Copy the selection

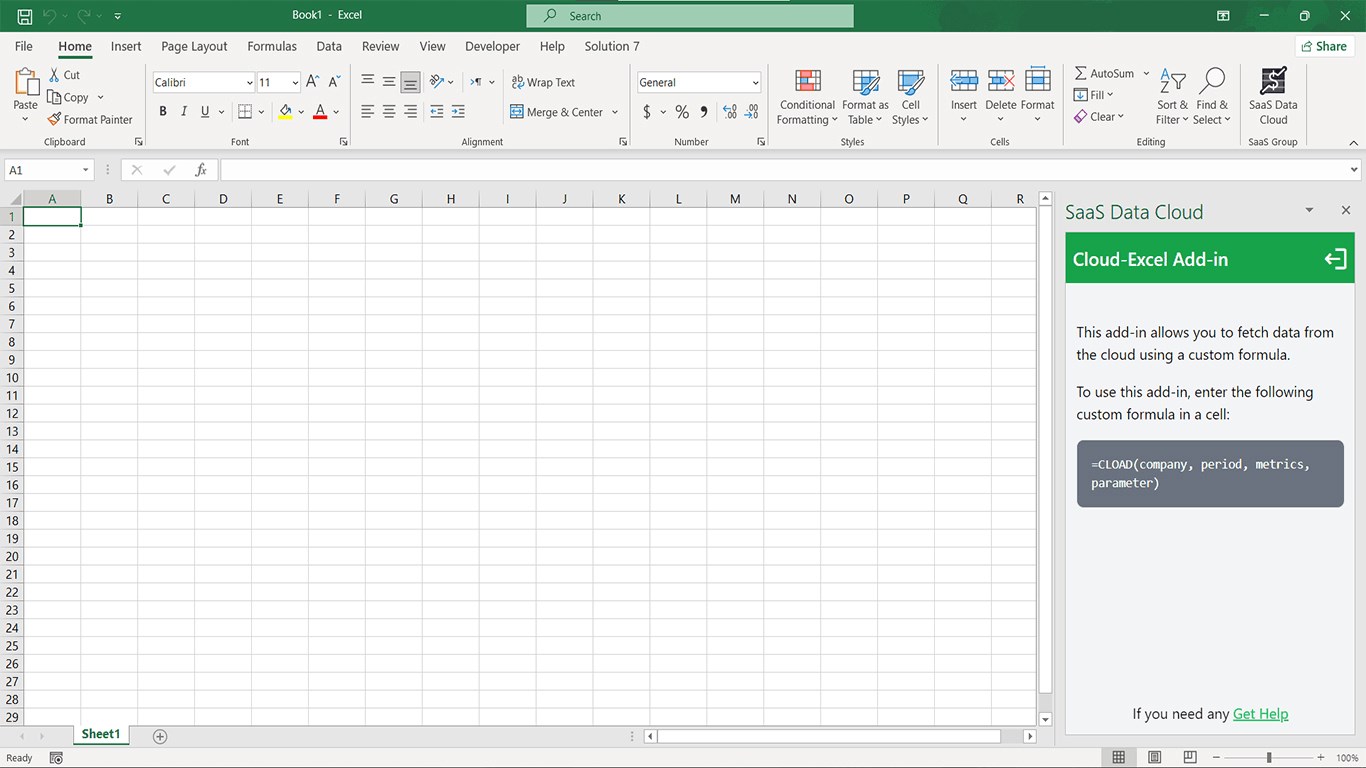pos(68,97)
